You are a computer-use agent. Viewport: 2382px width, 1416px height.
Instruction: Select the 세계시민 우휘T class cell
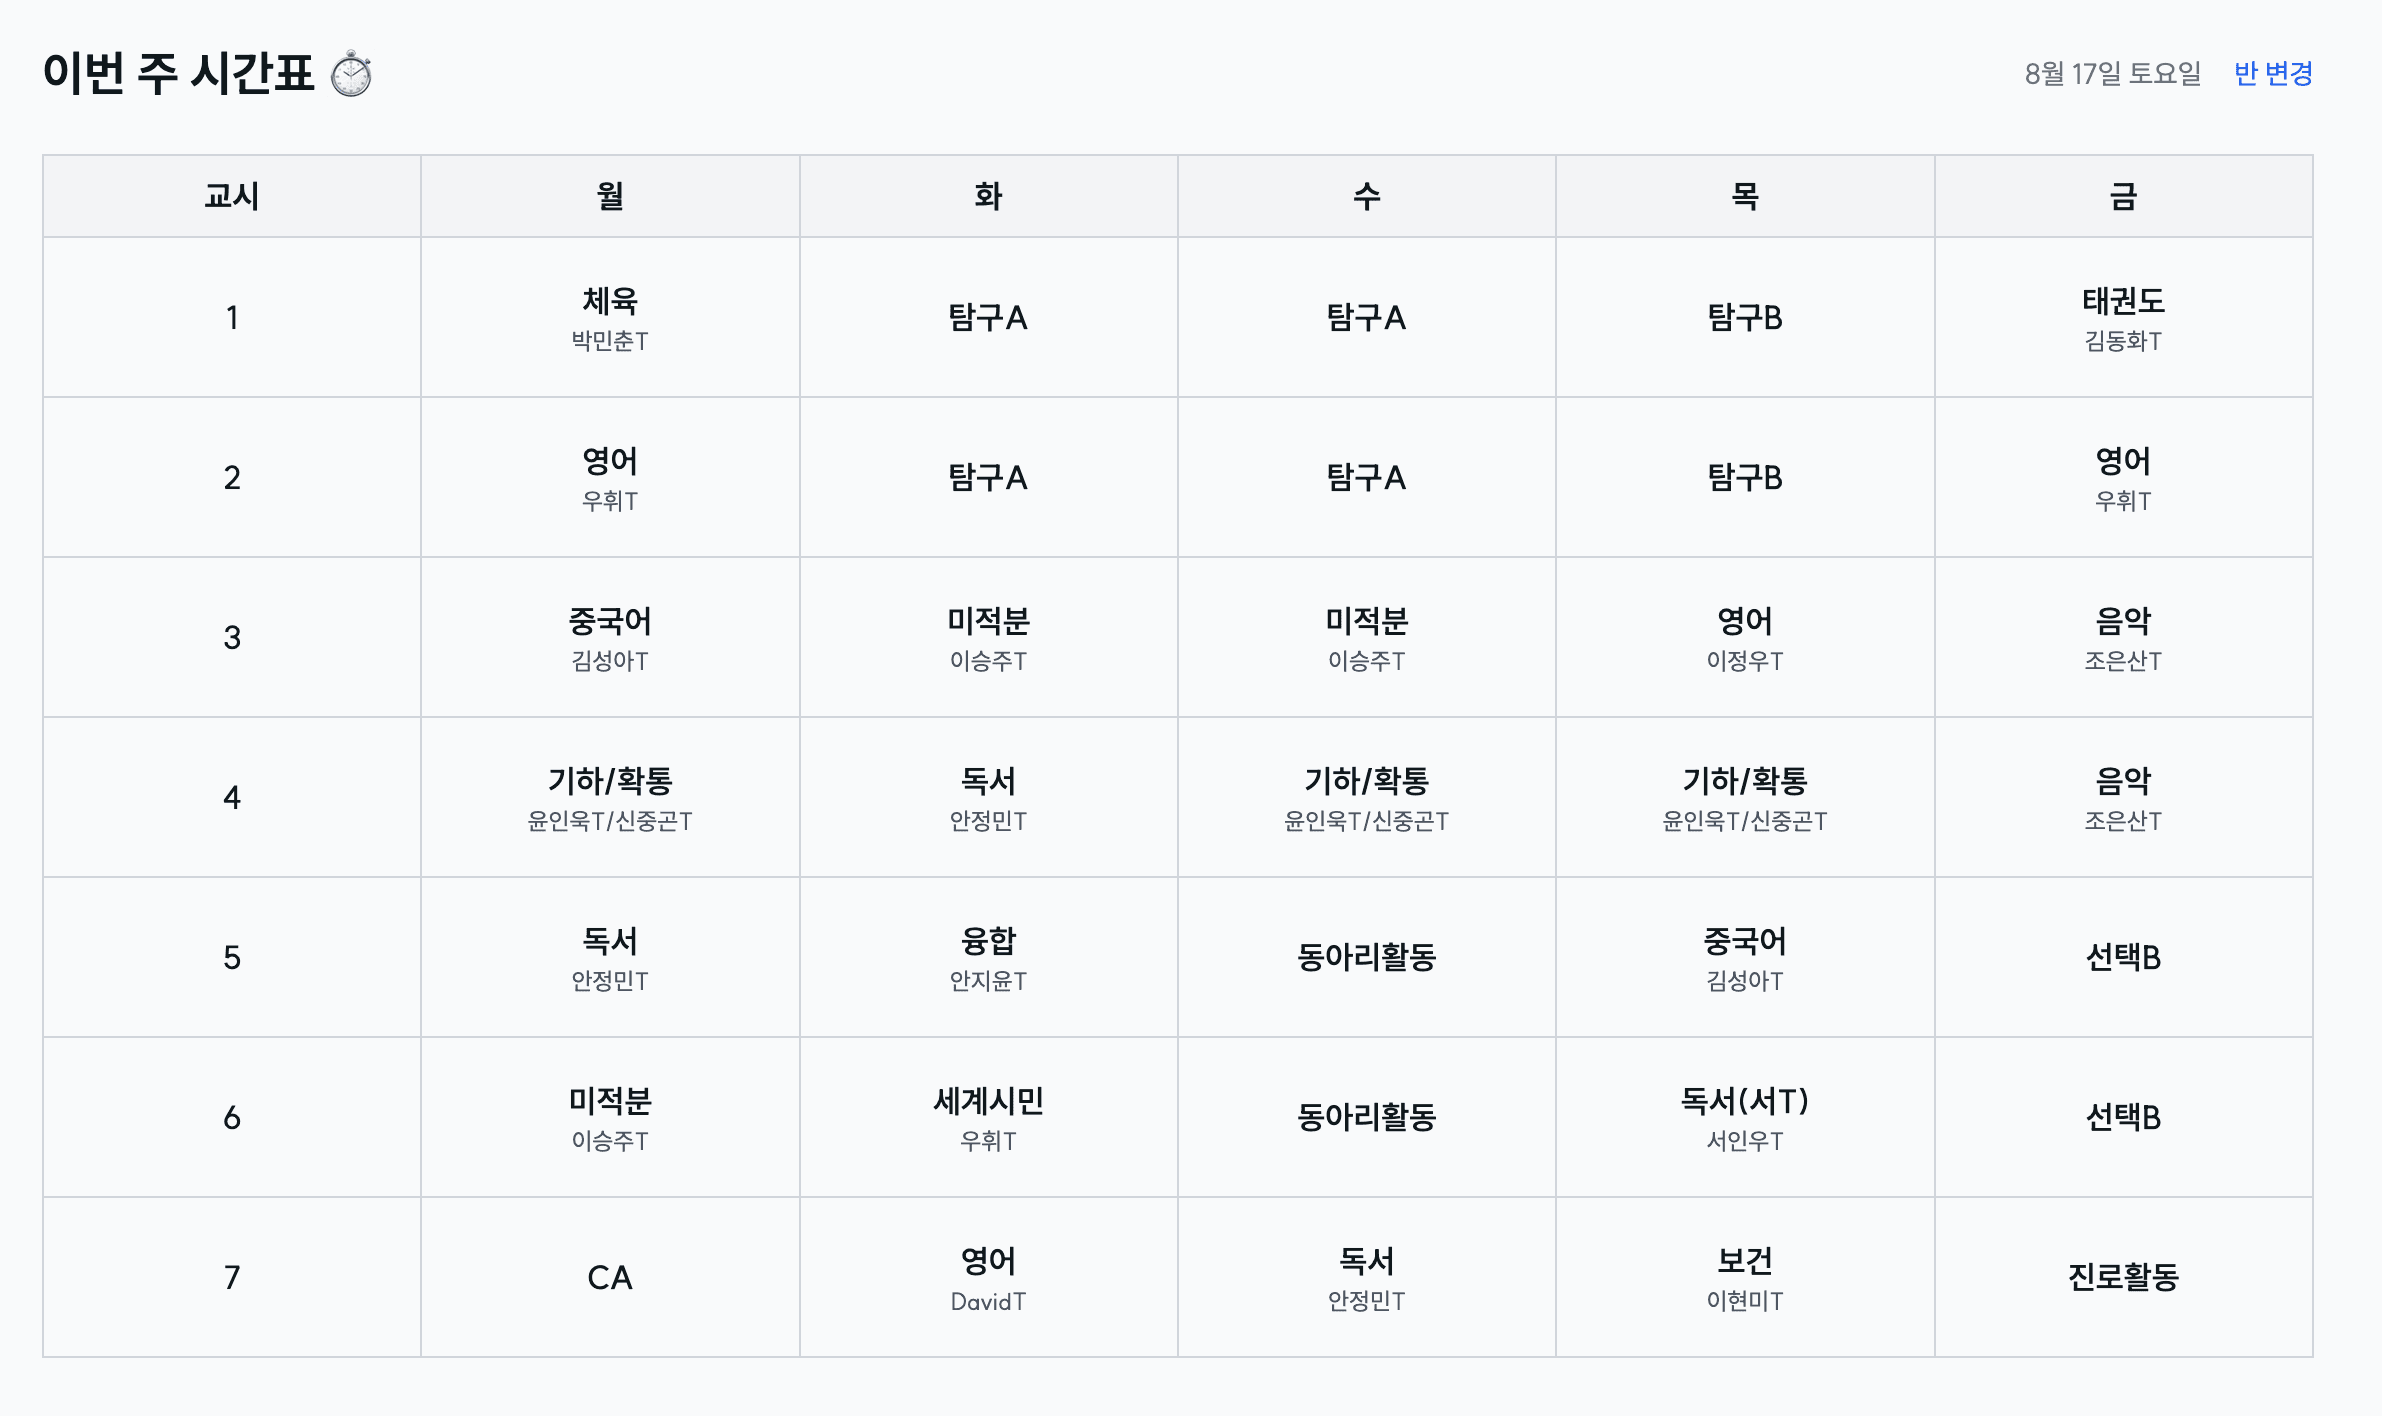pos(988,1117)
